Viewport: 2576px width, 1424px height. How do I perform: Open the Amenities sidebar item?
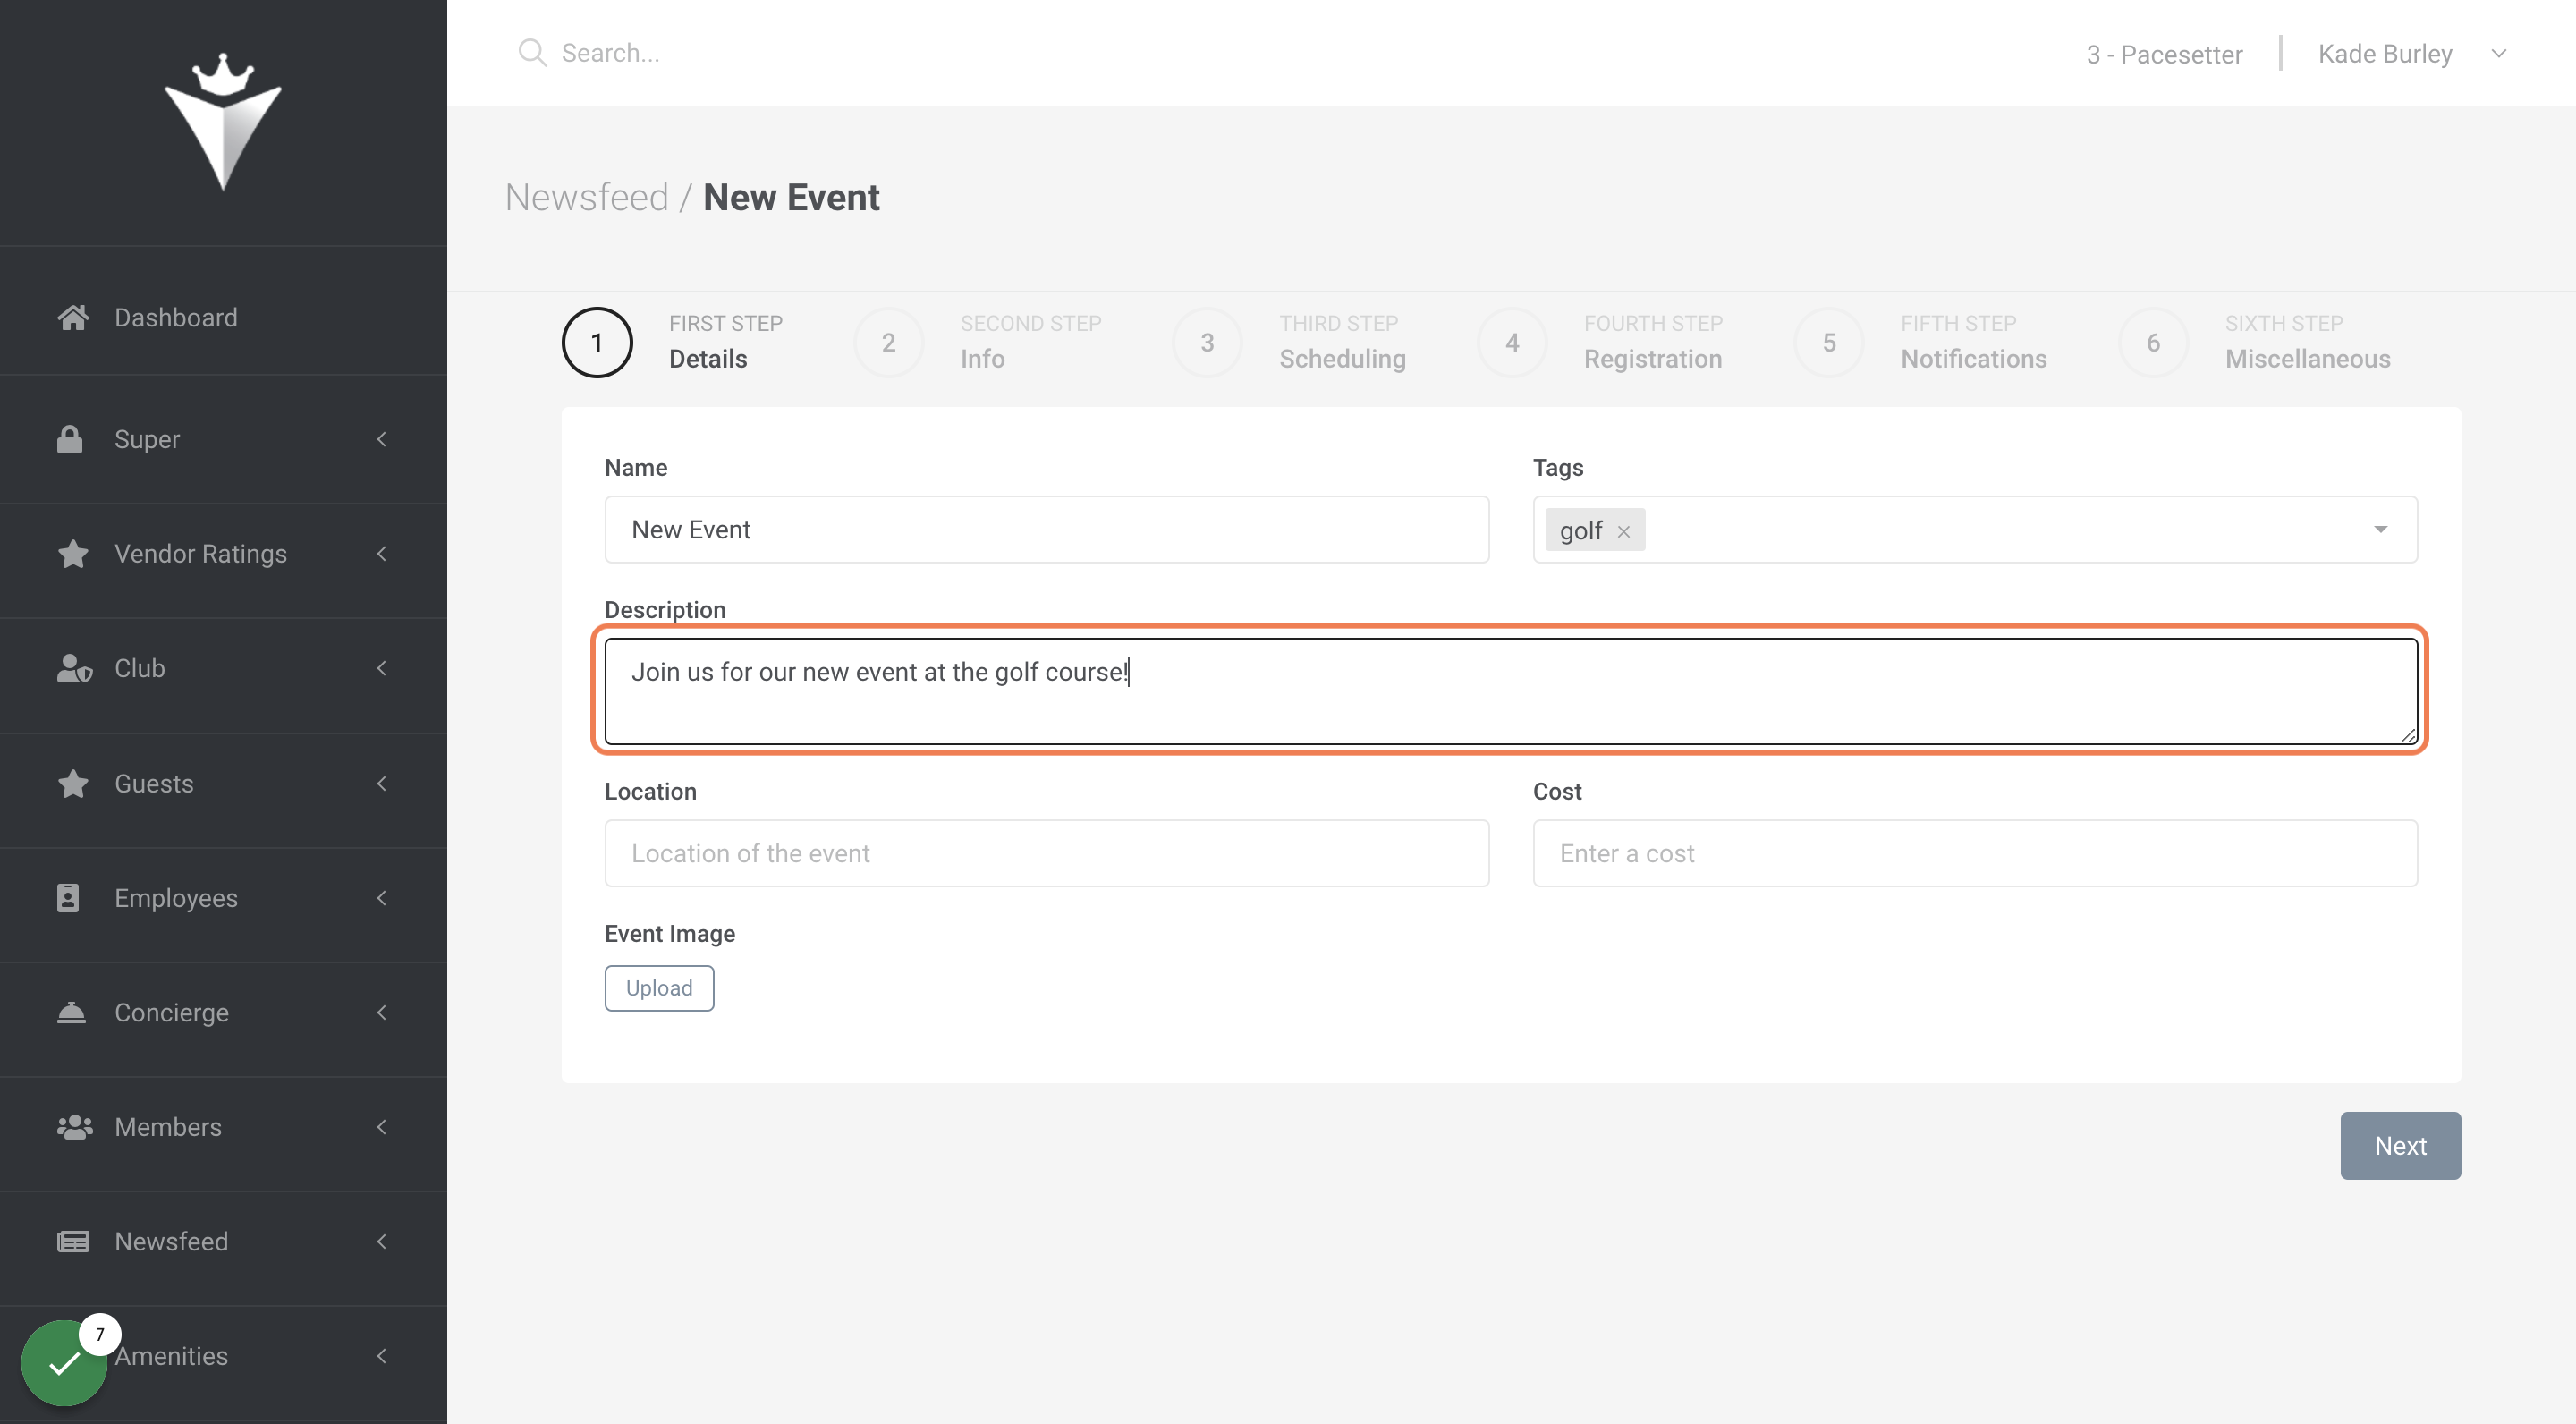pyautogui.click(x=223, y=1356)
